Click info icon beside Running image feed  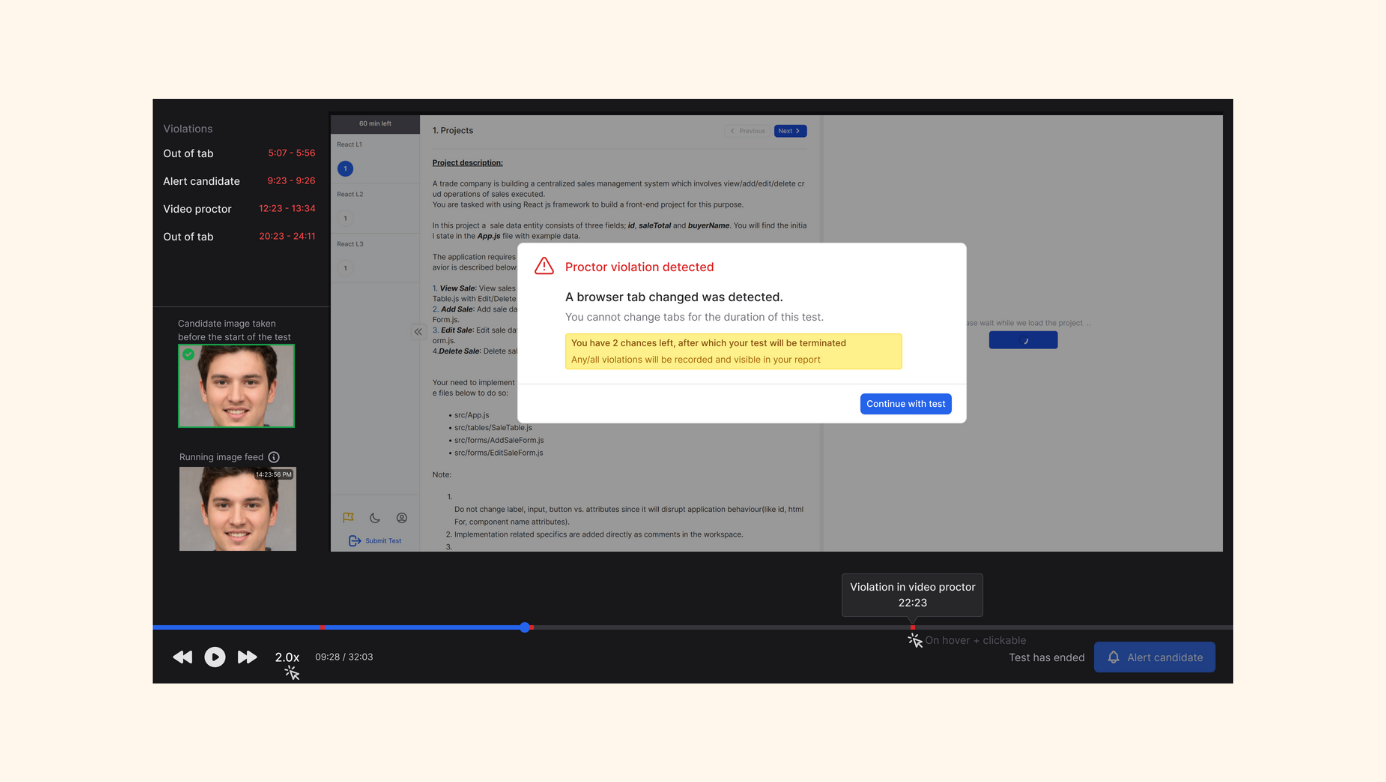point(274,457)
